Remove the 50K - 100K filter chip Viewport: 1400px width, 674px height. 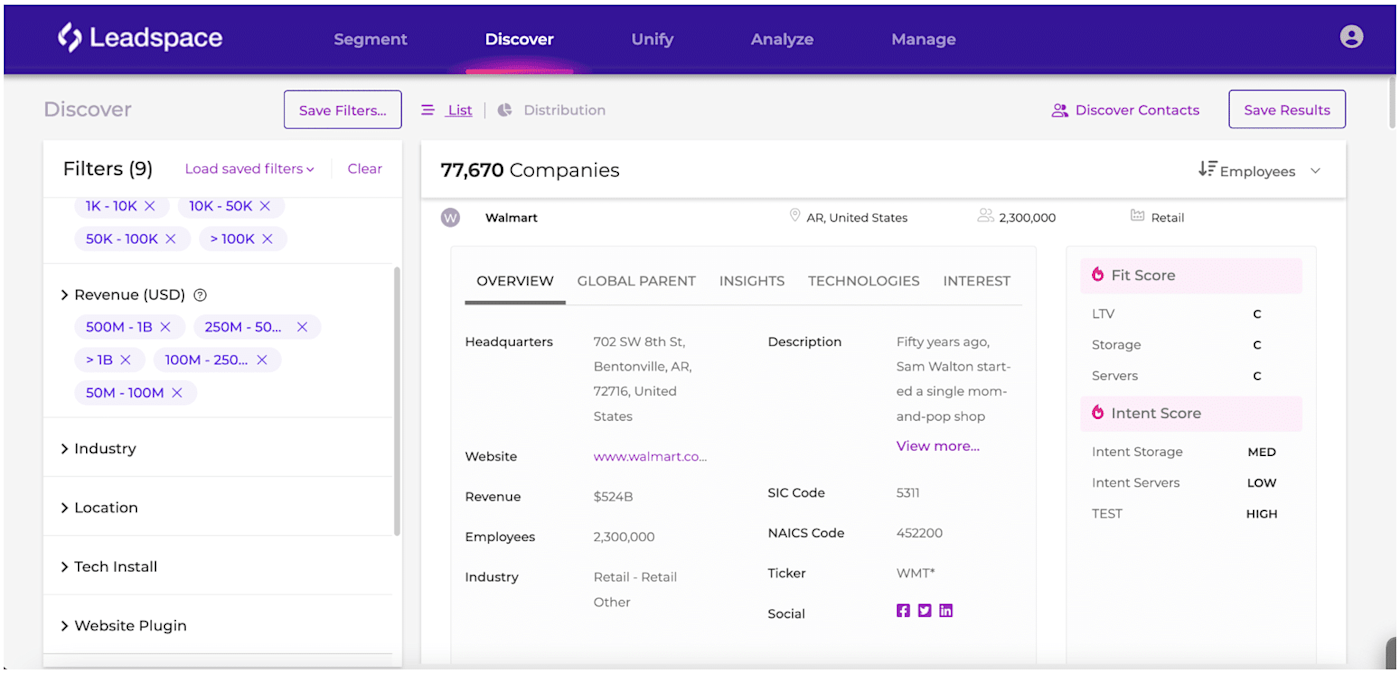pos(171,239)
